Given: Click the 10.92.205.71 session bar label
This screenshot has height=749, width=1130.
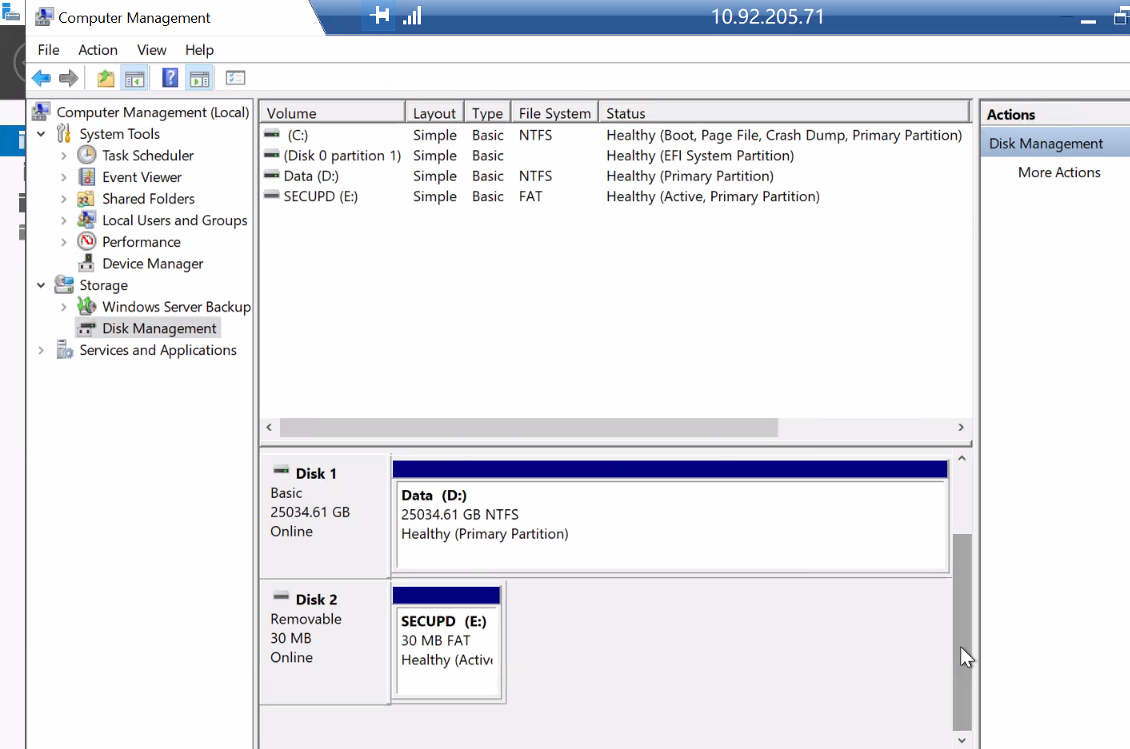Looking at the screenshot, I should pyautogui.click(x=768, y=17).
